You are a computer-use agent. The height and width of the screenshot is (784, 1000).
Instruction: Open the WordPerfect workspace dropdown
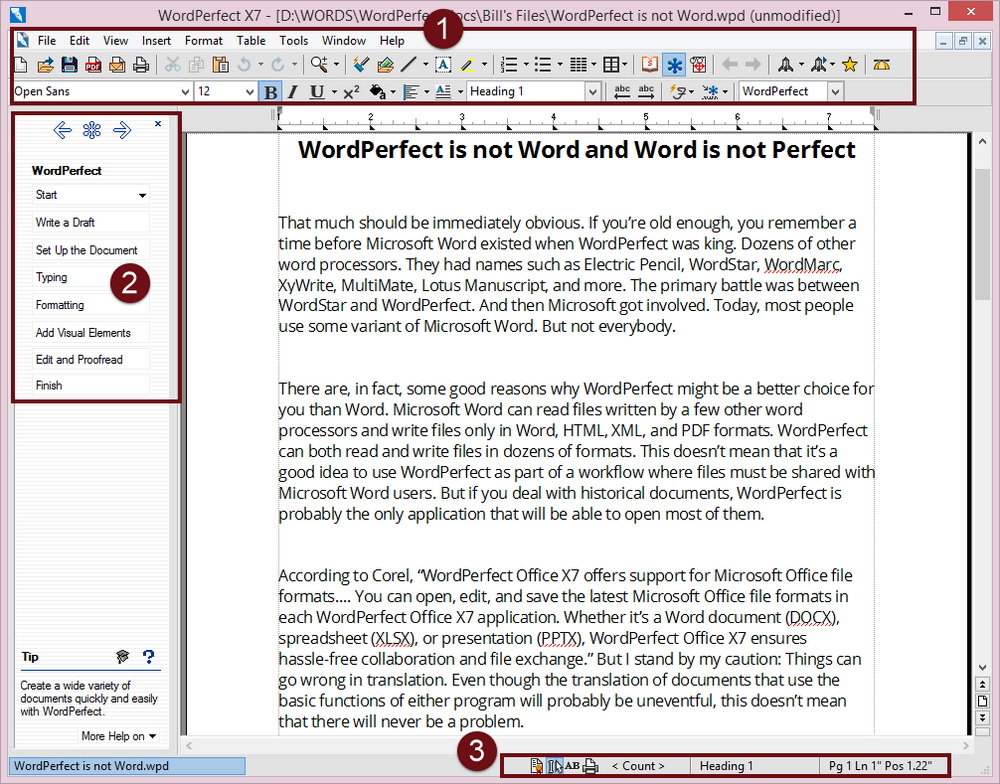[x=835, y=92]
